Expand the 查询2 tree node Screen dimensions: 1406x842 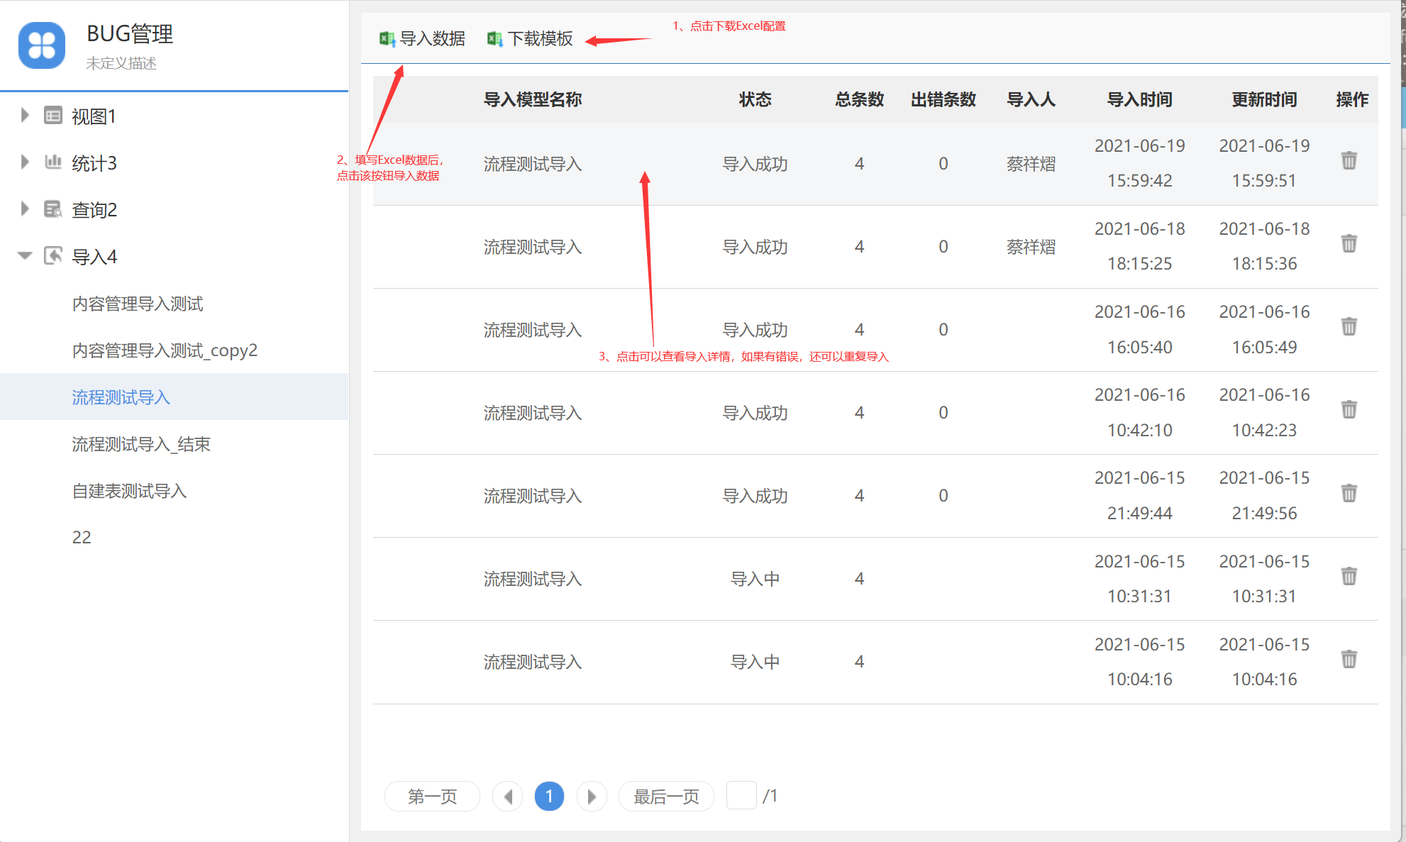click(x=25, y=209)
